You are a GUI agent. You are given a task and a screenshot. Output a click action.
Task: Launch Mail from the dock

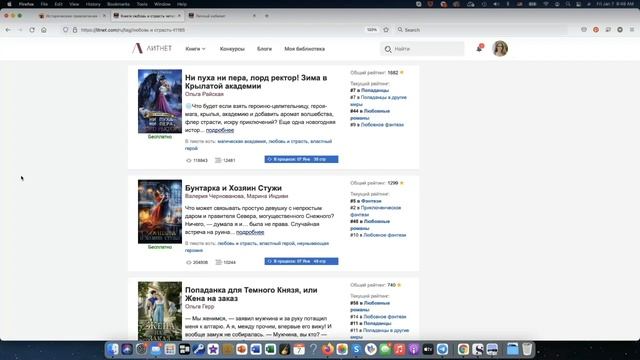coord(156,349)
